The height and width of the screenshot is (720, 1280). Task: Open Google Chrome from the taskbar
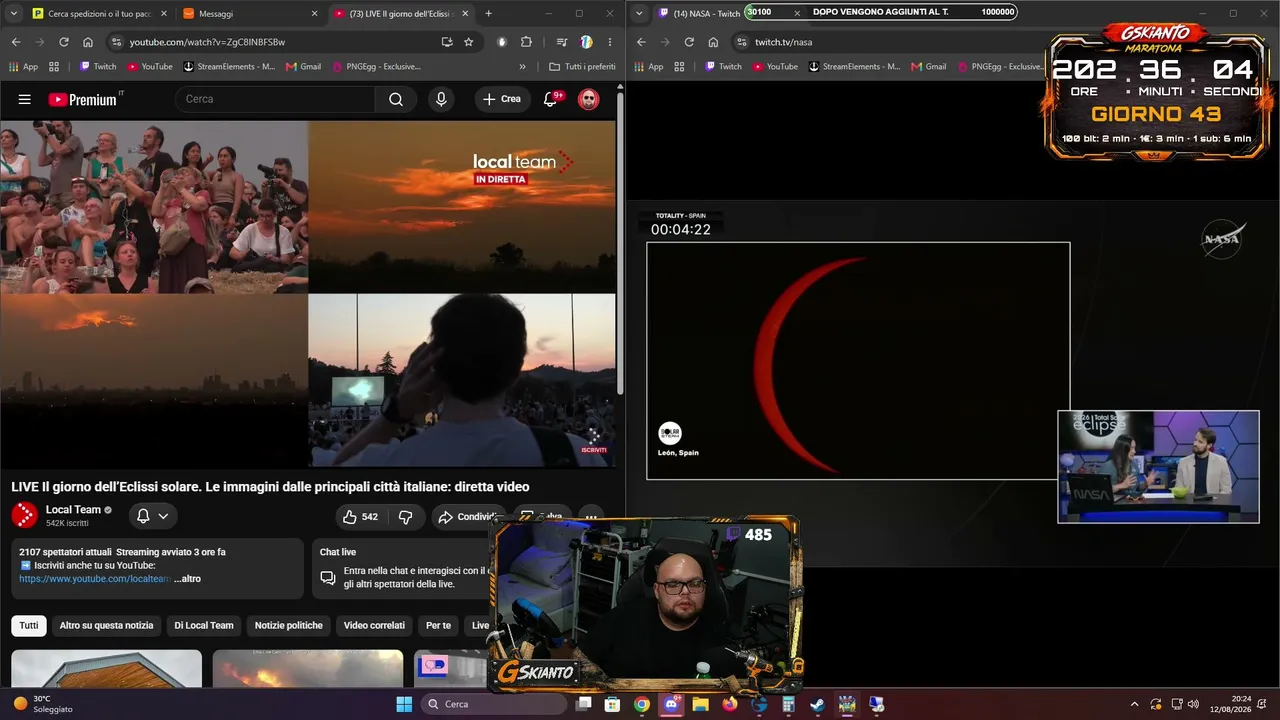tap(642, 704)
